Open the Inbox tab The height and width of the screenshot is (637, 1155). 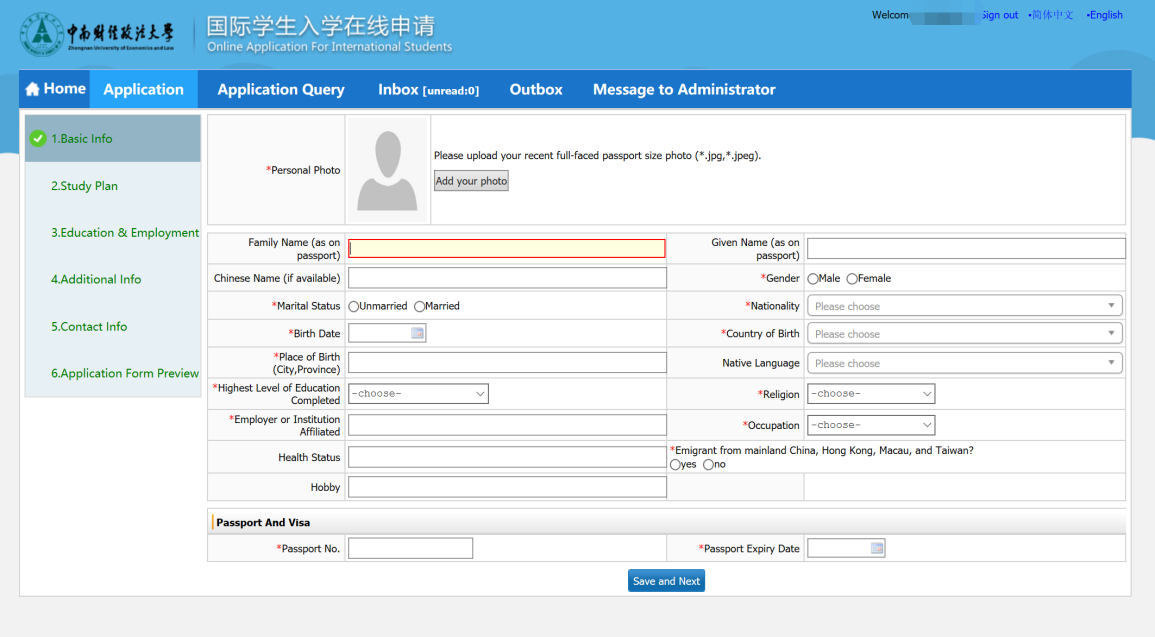427,89
